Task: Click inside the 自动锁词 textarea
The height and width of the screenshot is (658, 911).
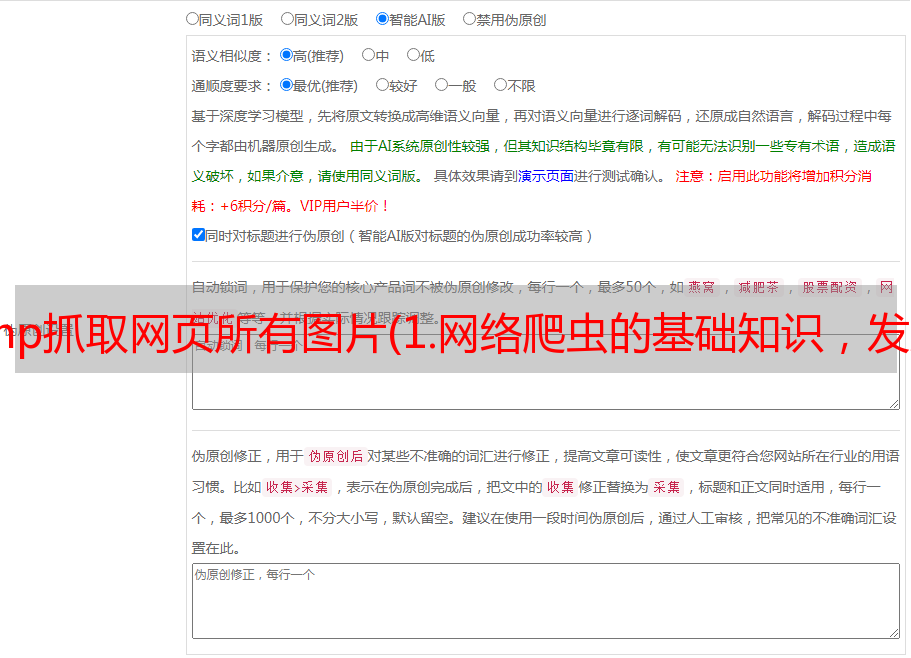Action: [546, 372]
